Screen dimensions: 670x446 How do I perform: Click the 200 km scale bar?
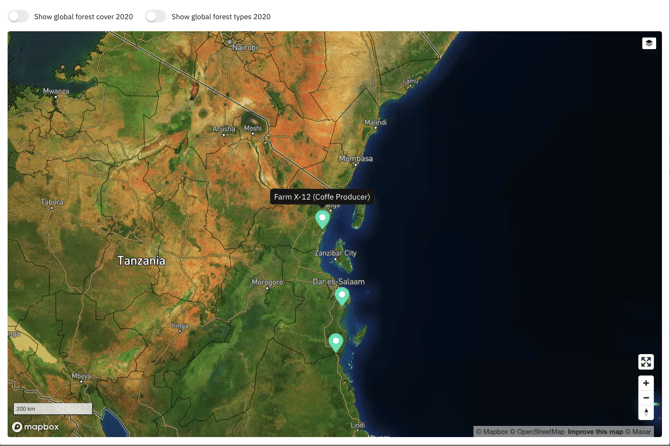click(x=53, y=409)
